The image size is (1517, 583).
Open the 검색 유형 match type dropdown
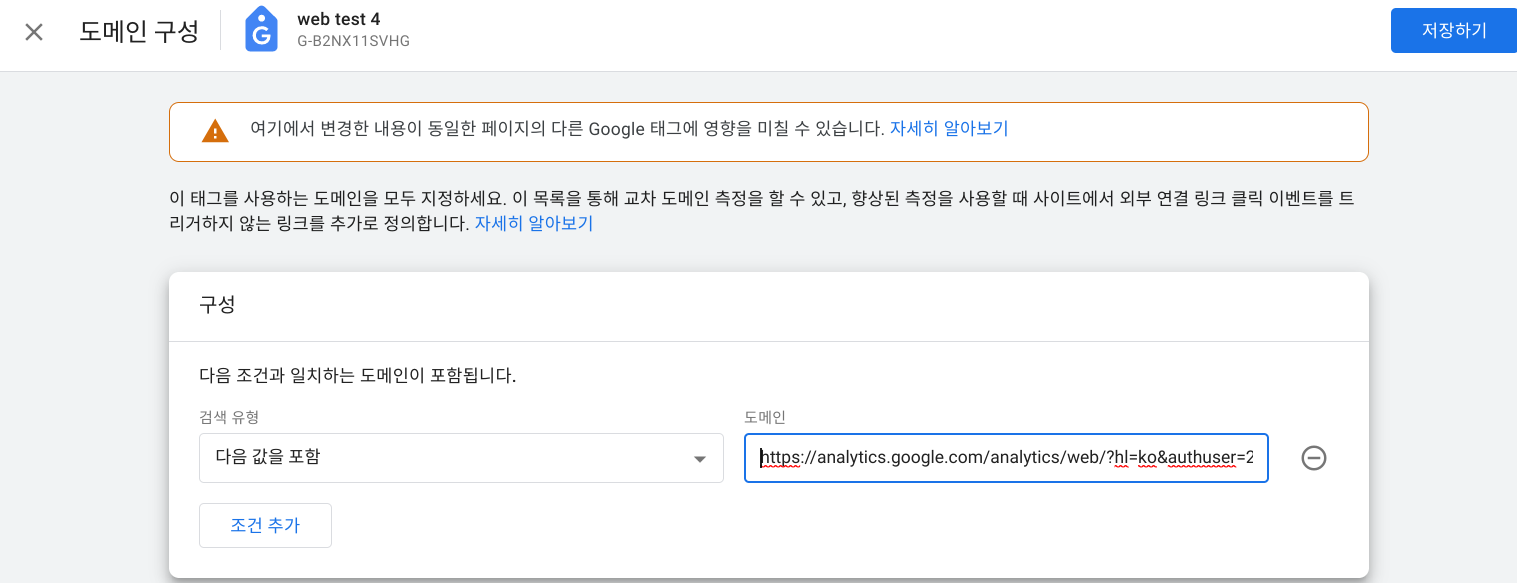(461, 458)
